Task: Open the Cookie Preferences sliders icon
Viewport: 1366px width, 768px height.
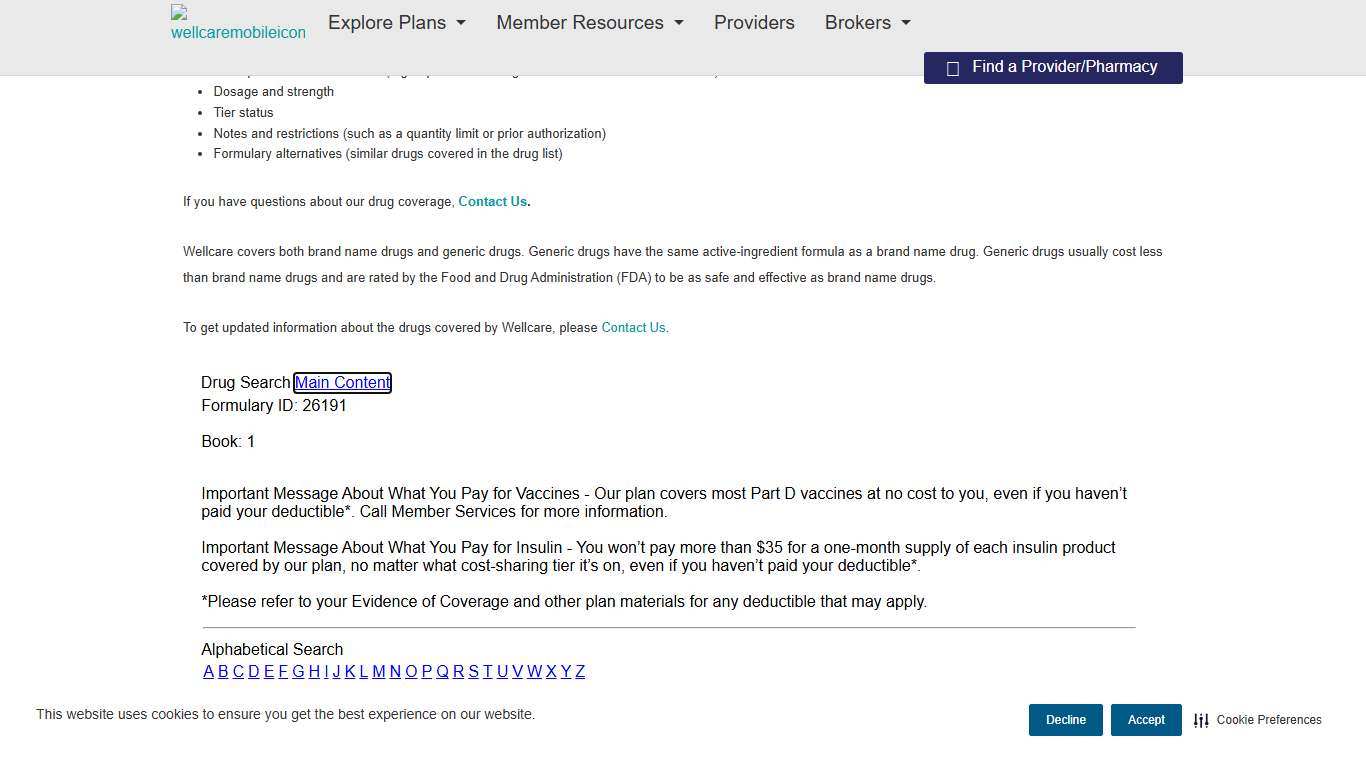Action: [1201, 720]
